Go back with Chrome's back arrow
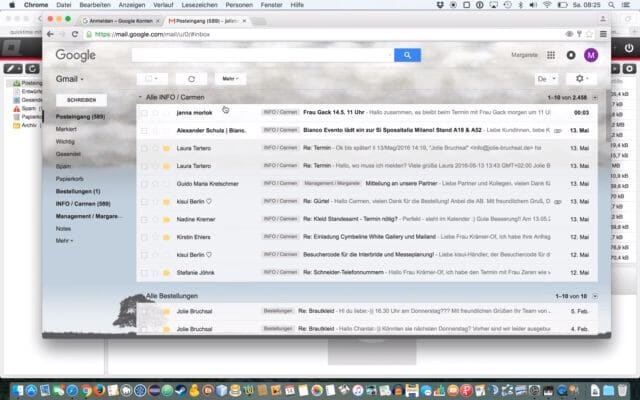The height and width of the screenshot is (400, 640). point(50,34)
